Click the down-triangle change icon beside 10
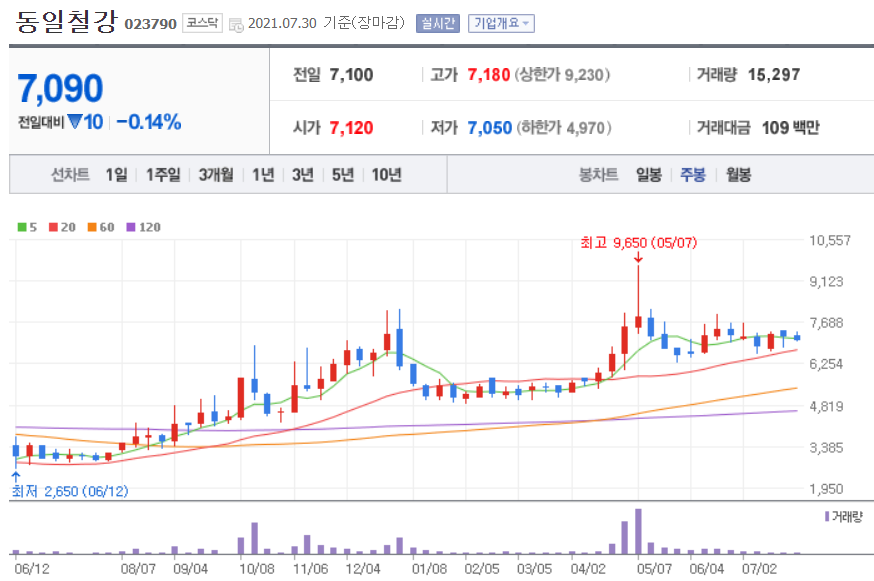The width and height of the screenshot is (874, 581). [75, 121]
